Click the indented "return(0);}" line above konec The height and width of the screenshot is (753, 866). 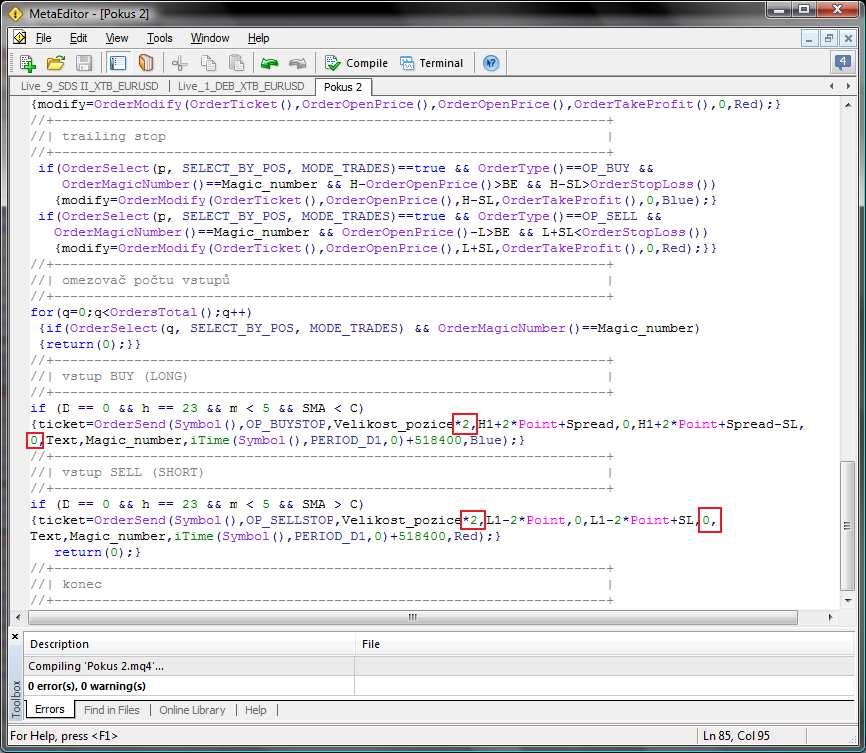[x=97, y=552]
